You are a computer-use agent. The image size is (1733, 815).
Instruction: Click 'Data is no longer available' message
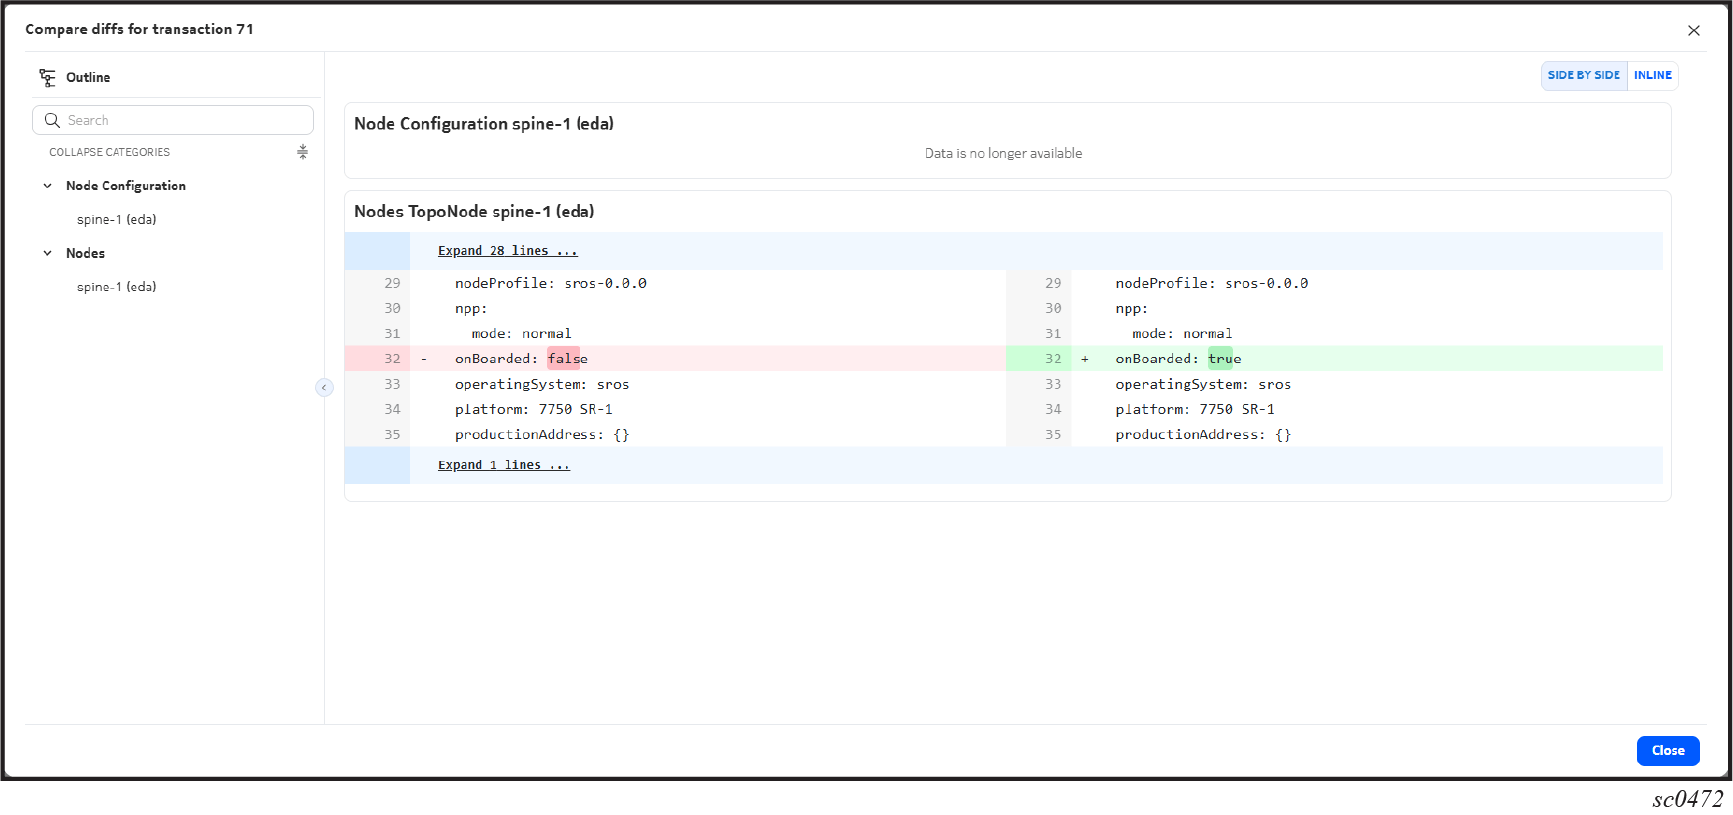click(1003, 153)
